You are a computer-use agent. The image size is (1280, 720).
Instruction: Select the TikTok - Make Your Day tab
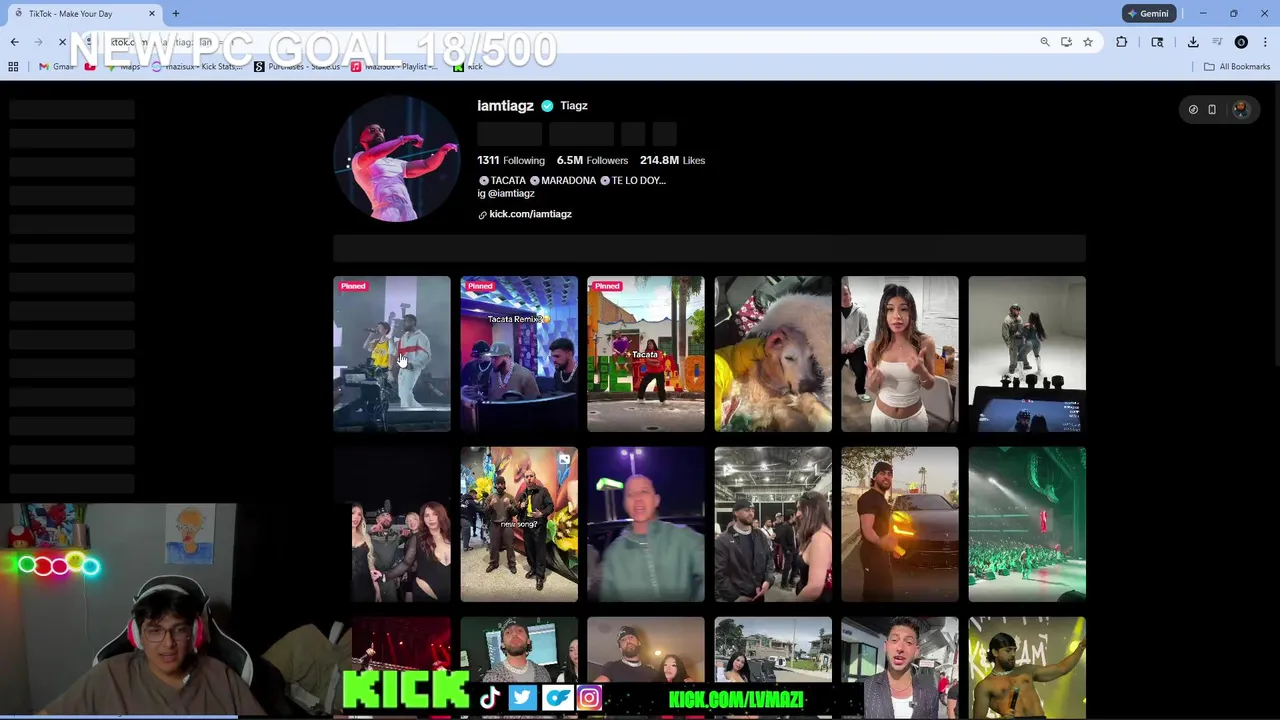83,13
